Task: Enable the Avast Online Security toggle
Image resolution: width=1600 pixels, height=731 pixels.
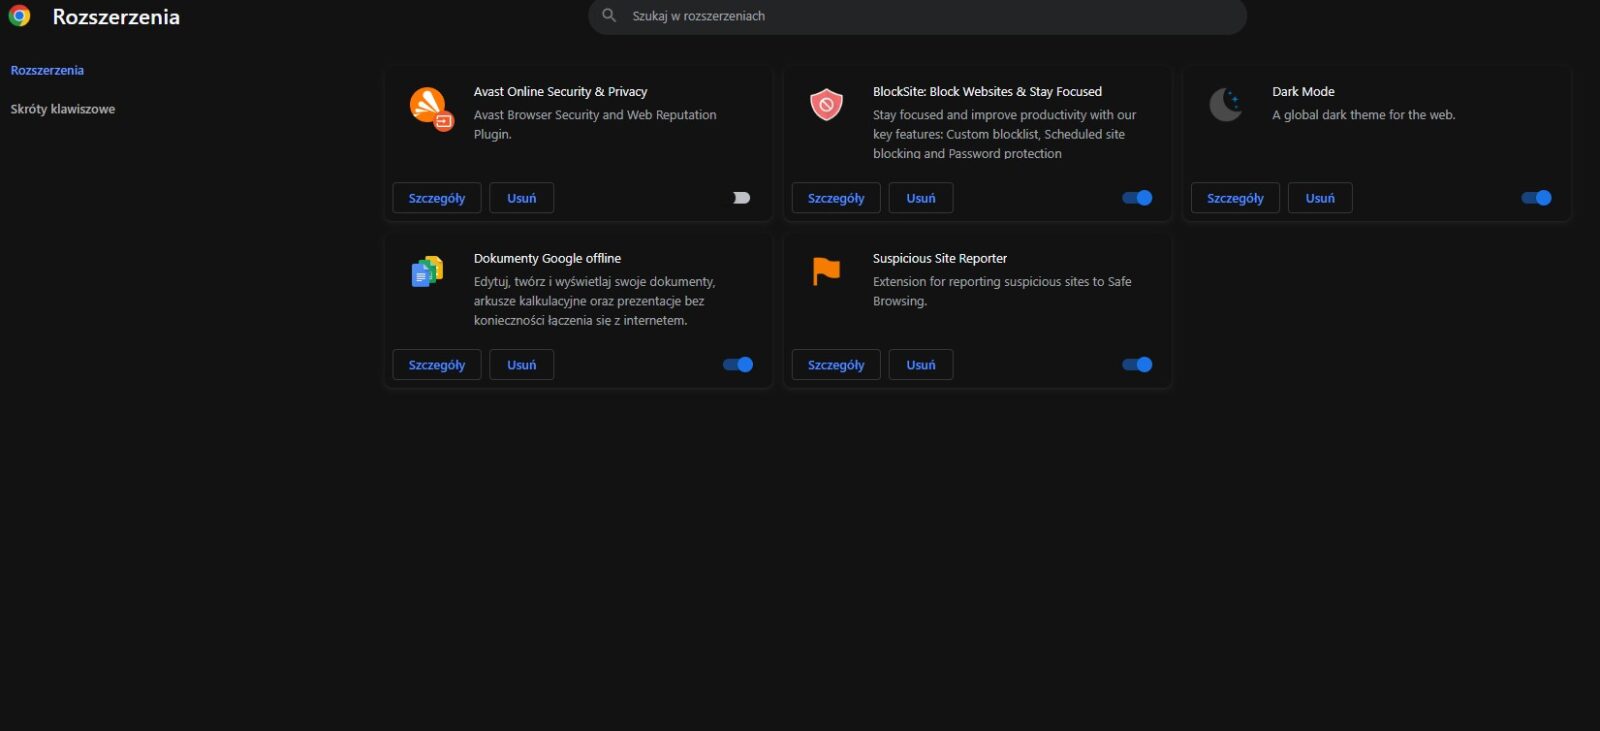Action: [739, 198]
